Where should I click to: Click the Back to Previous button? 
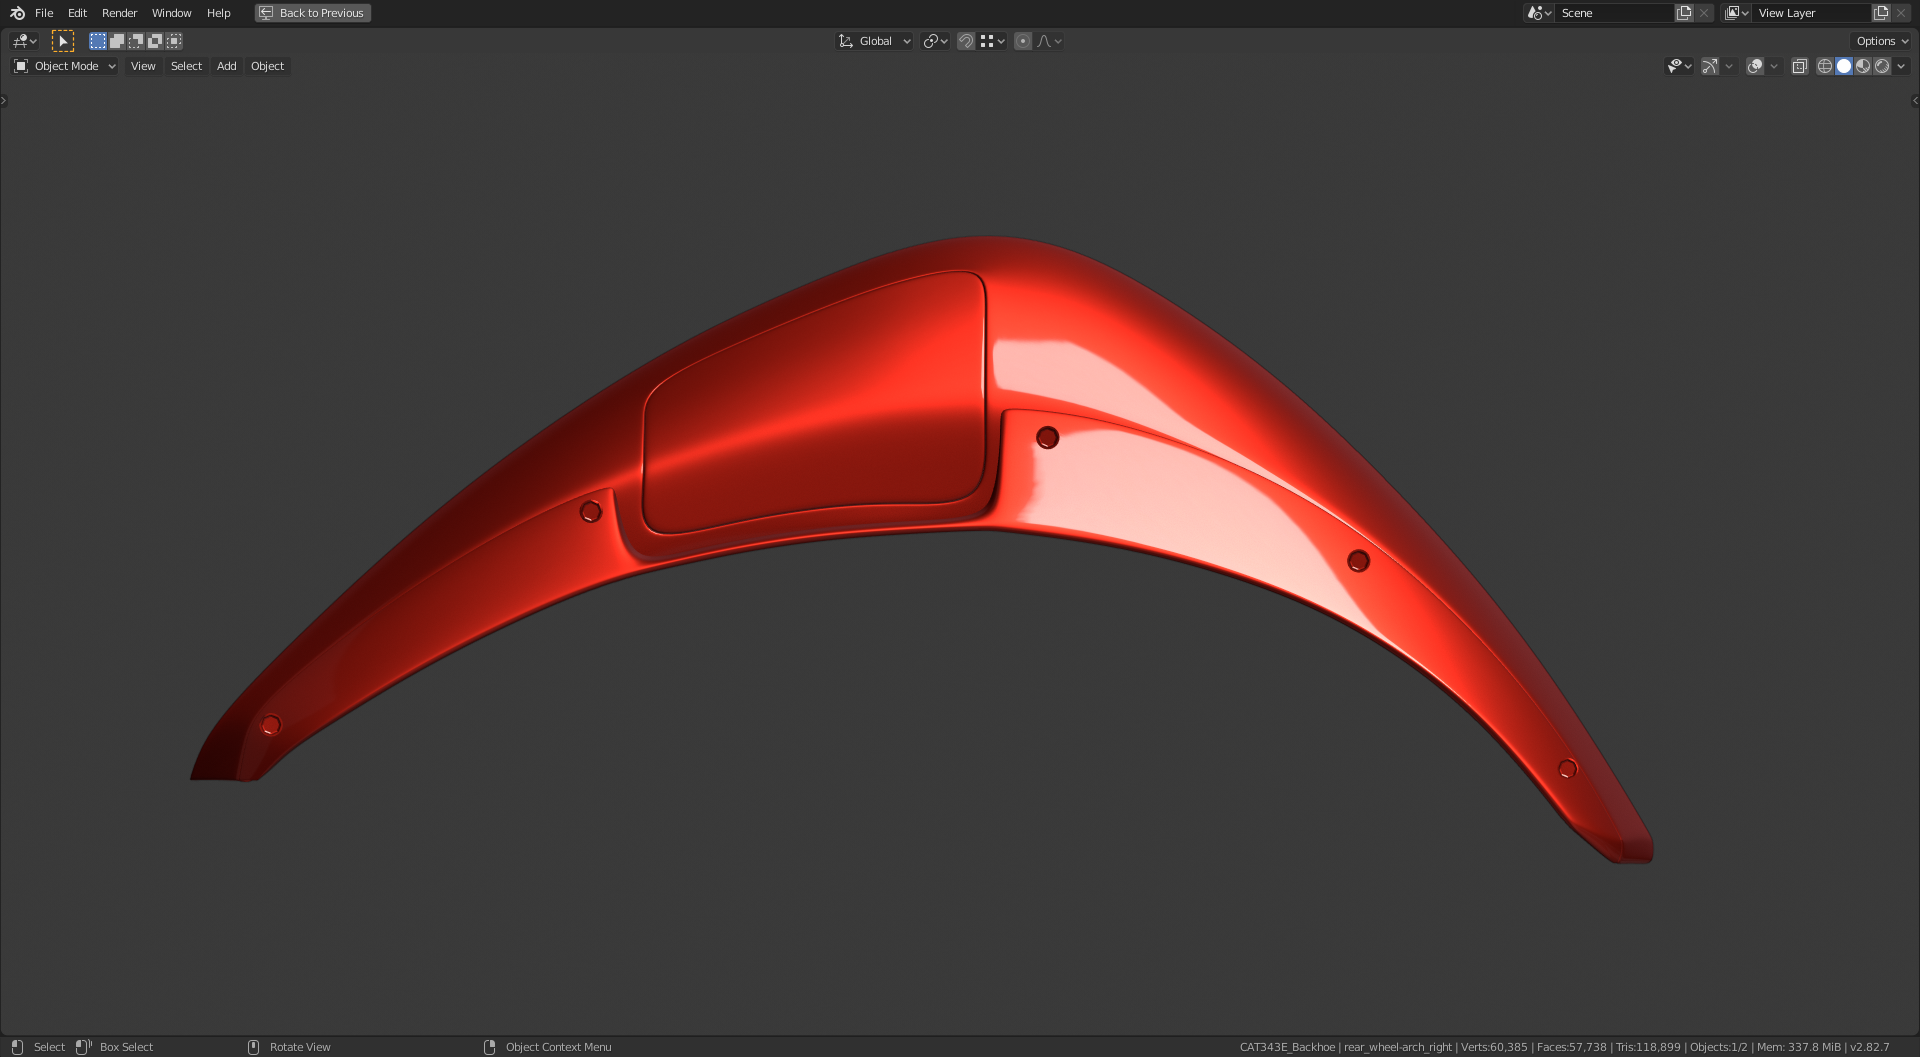pyautogui.click(x=313, y=13)
